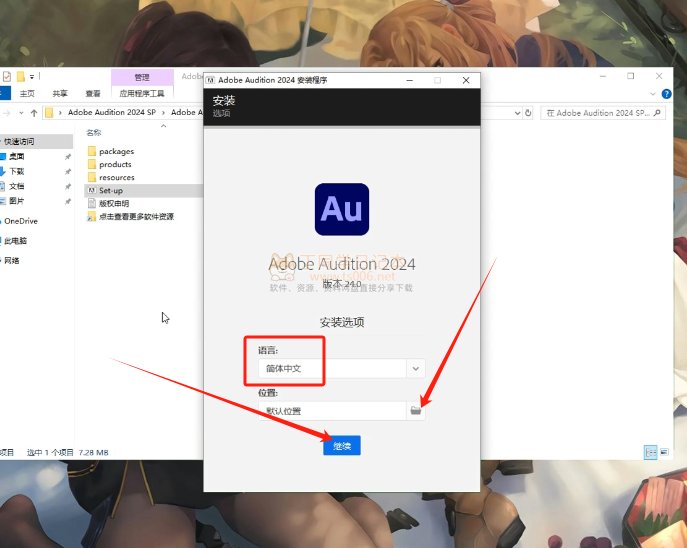Select 快速访问 in the navigation pane
This screenshot has height=548, width=687.
(x=19, y=141)
